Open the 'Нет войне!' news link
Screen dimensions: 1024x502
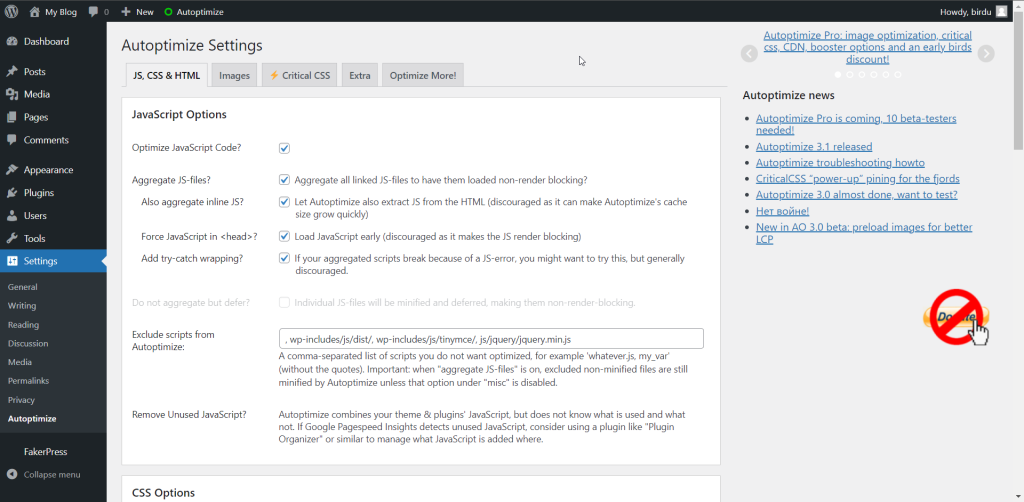click(x=783, y=211)
